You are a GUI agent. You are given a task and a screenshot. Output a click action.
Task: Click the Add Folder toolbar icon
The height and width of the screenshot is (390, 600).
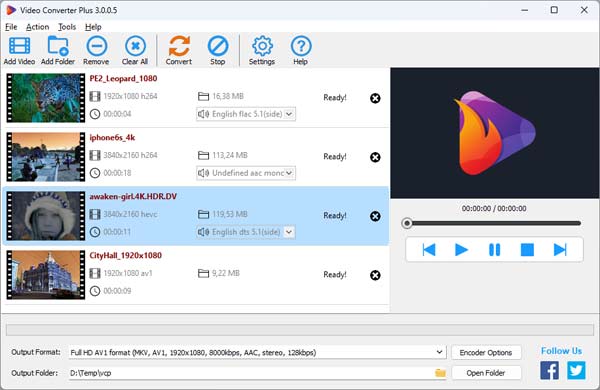58,46
